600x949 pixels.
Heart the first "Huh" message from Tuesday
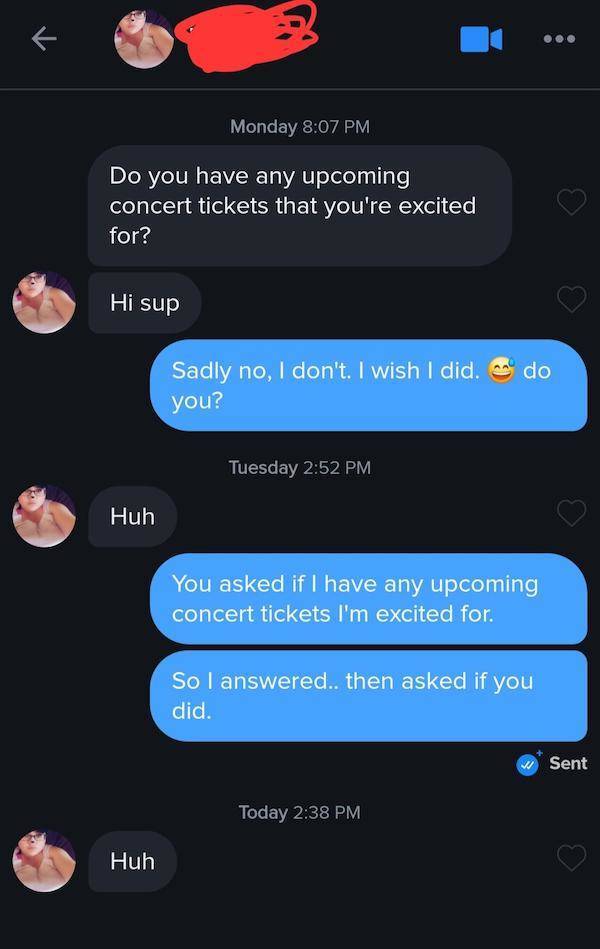click(x=571, y=513)
